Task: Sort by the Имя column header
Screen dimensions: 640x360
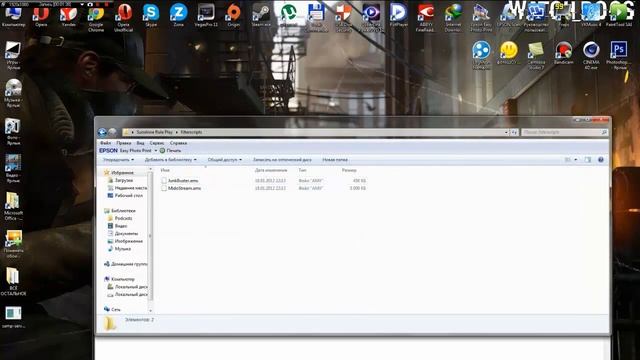Action: (x=165, y=170)
